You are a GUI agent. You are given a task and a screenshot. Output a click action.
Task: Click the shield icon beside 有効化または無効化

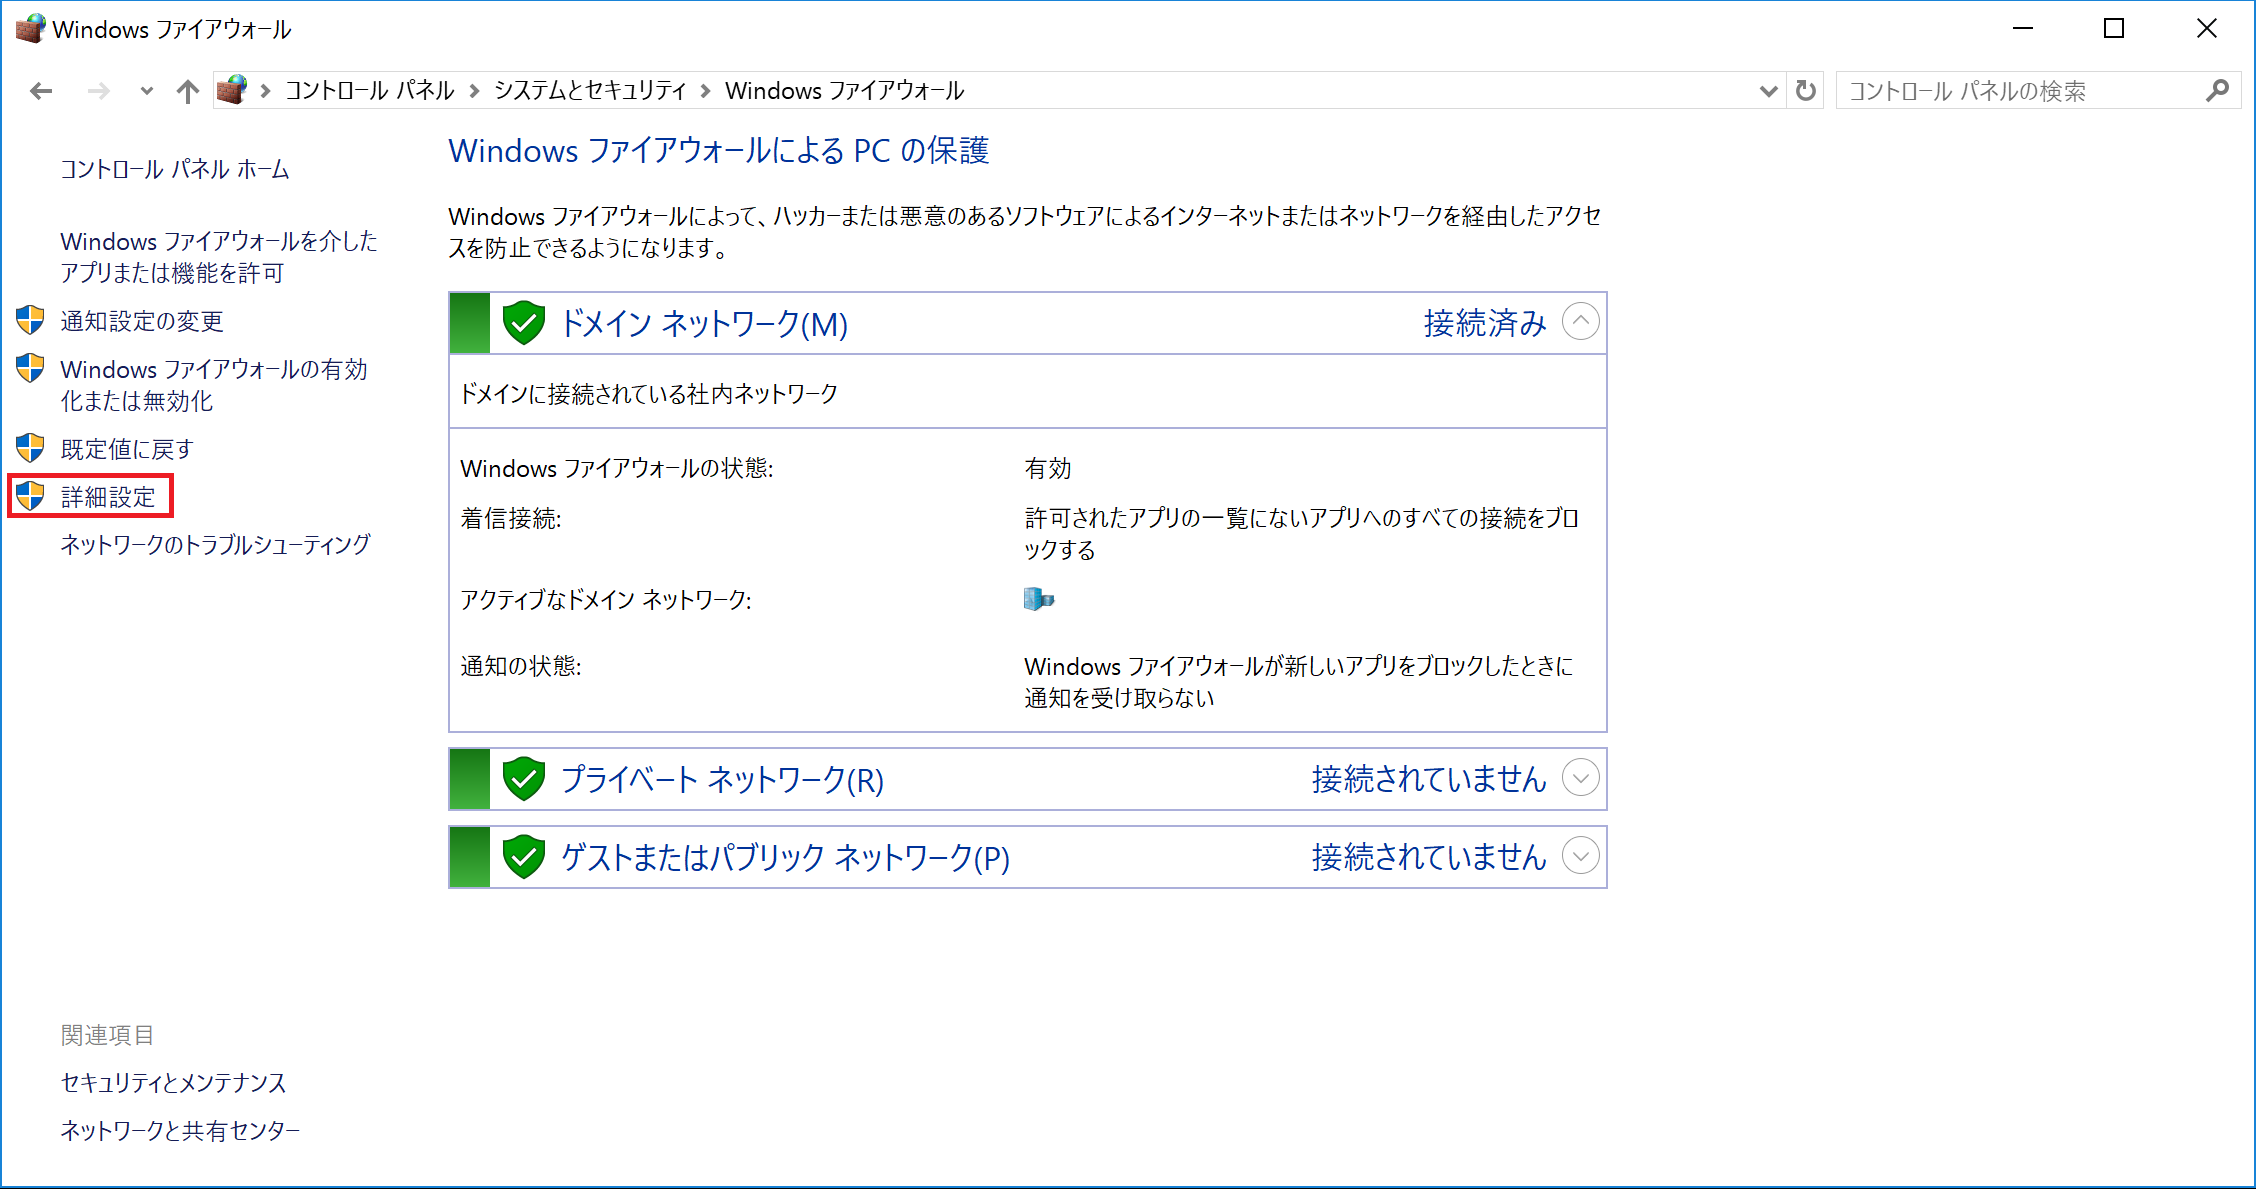click(x=31, y=368)
